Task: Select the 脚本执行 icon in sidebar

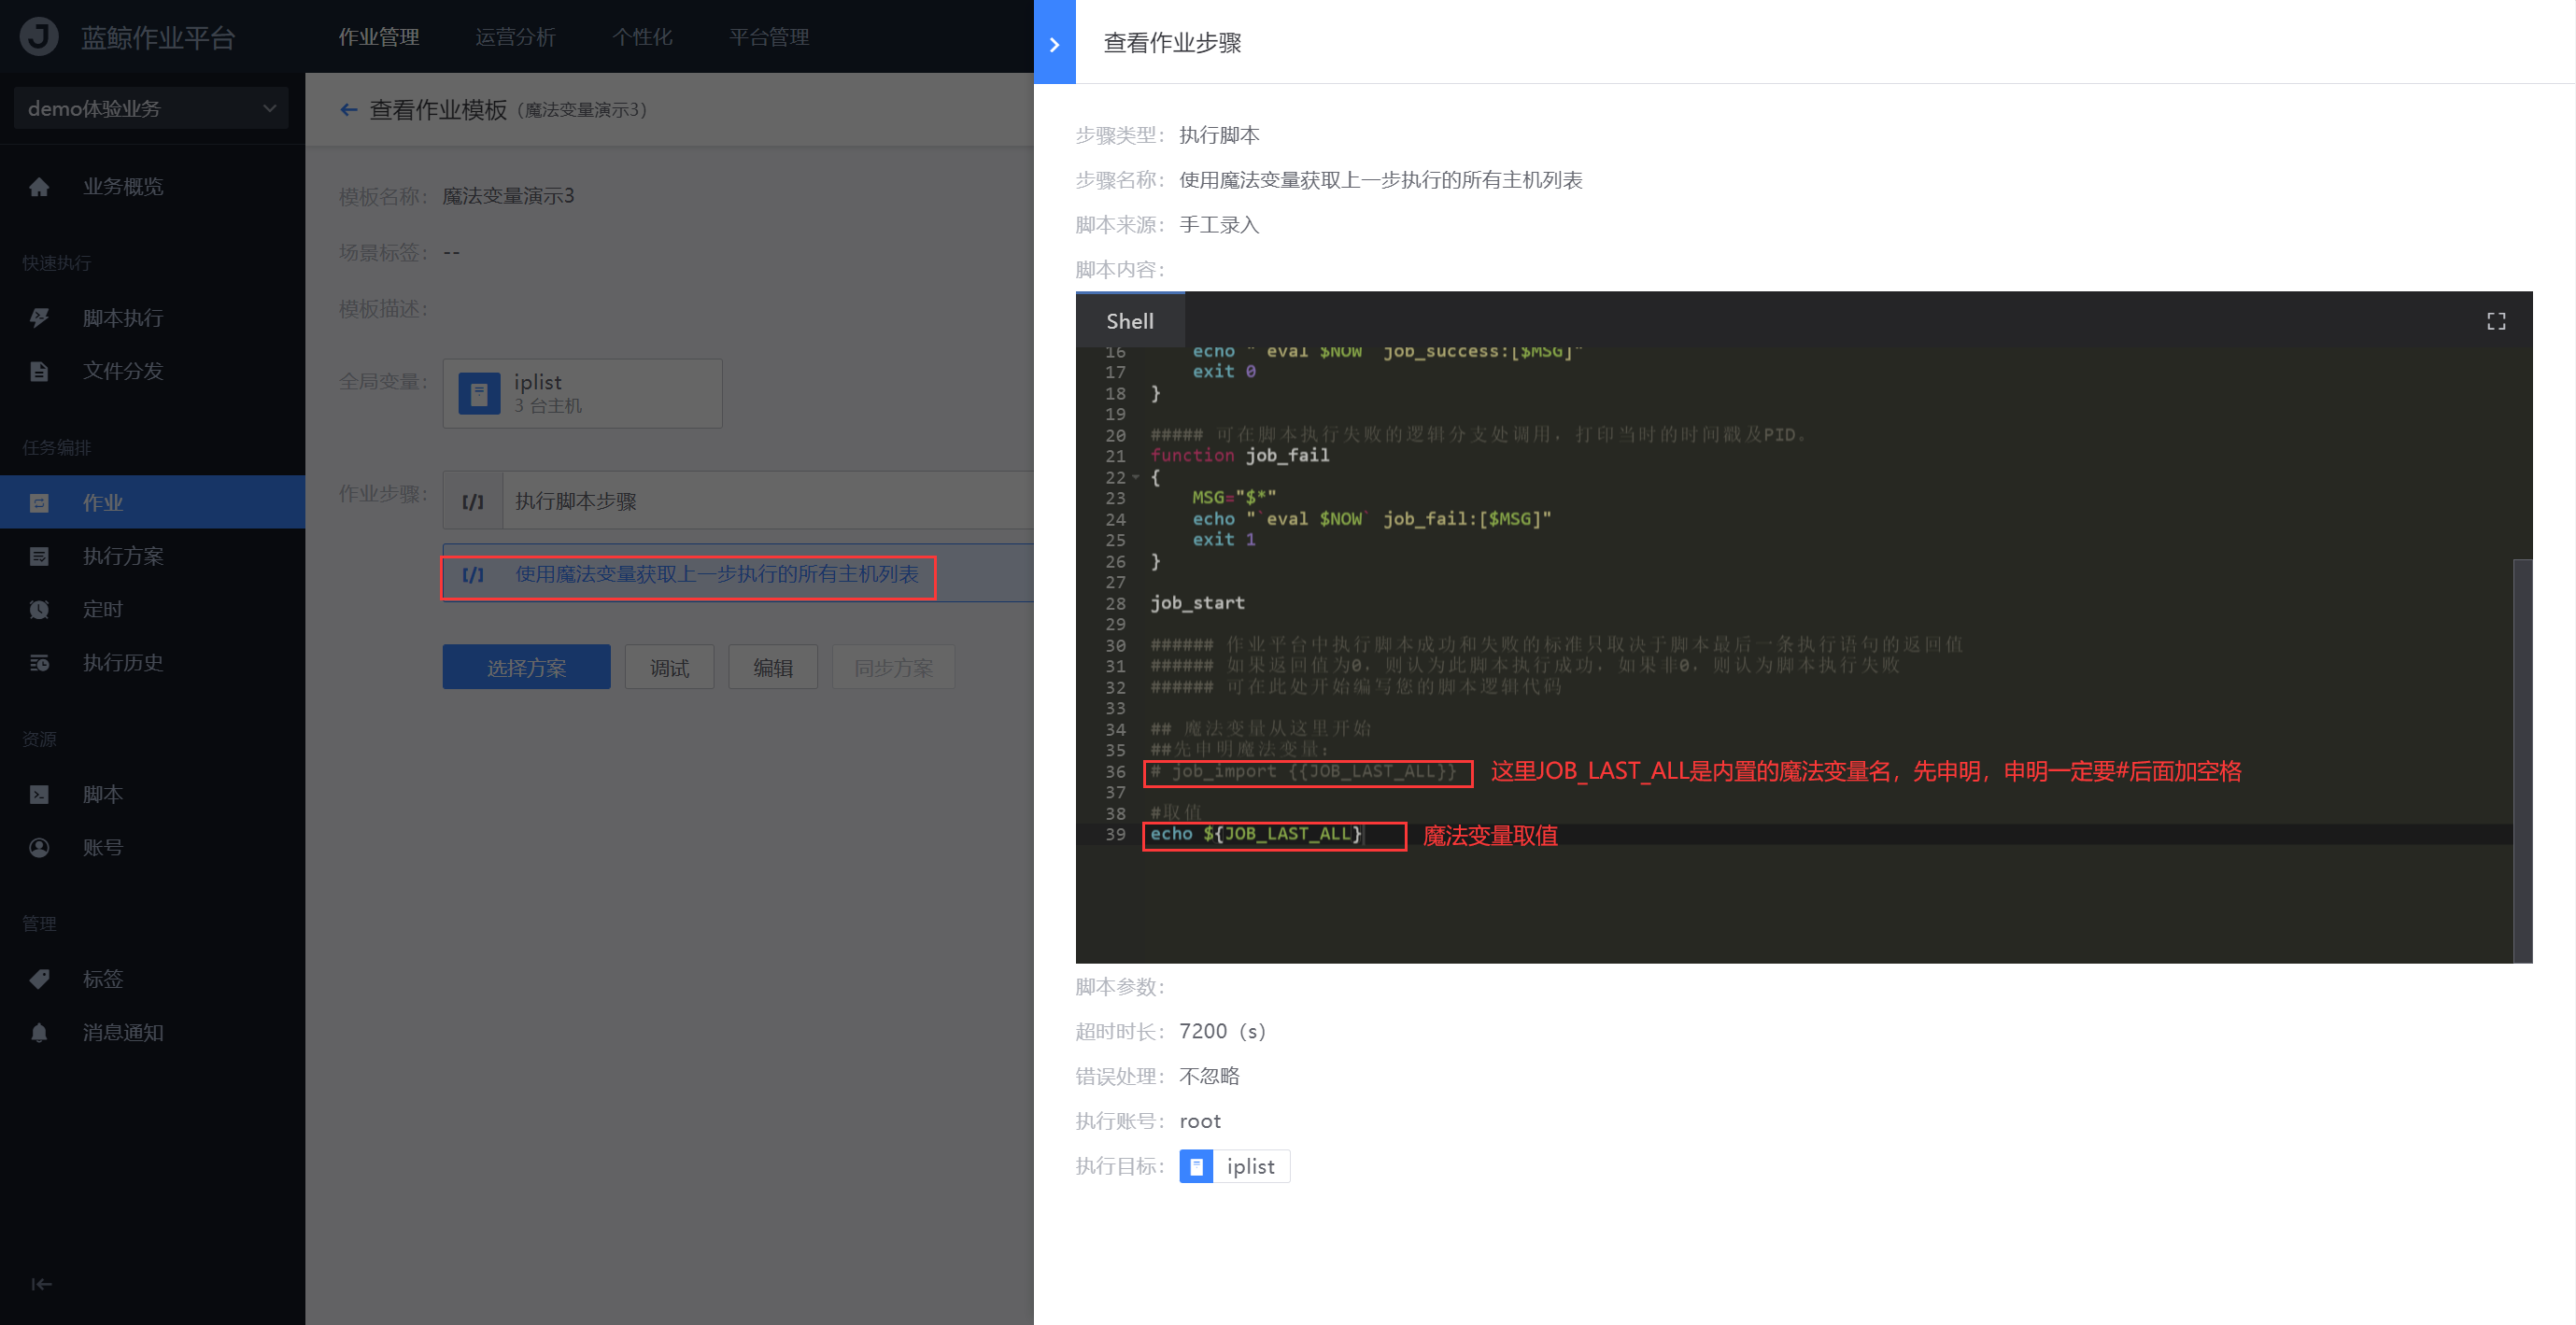Action: click(39, 318)
